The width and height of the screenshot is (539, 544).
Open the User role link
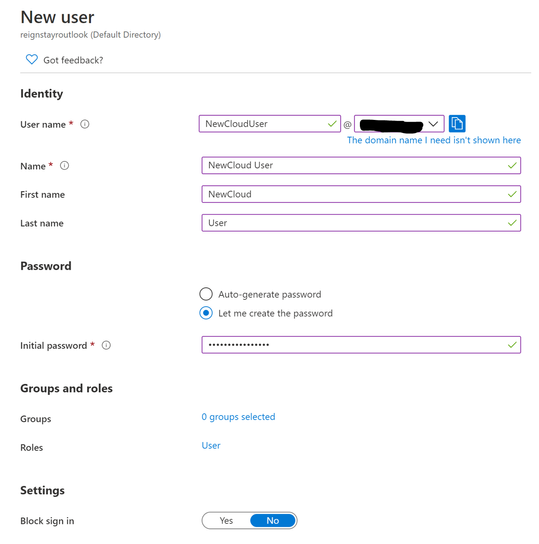211,445
